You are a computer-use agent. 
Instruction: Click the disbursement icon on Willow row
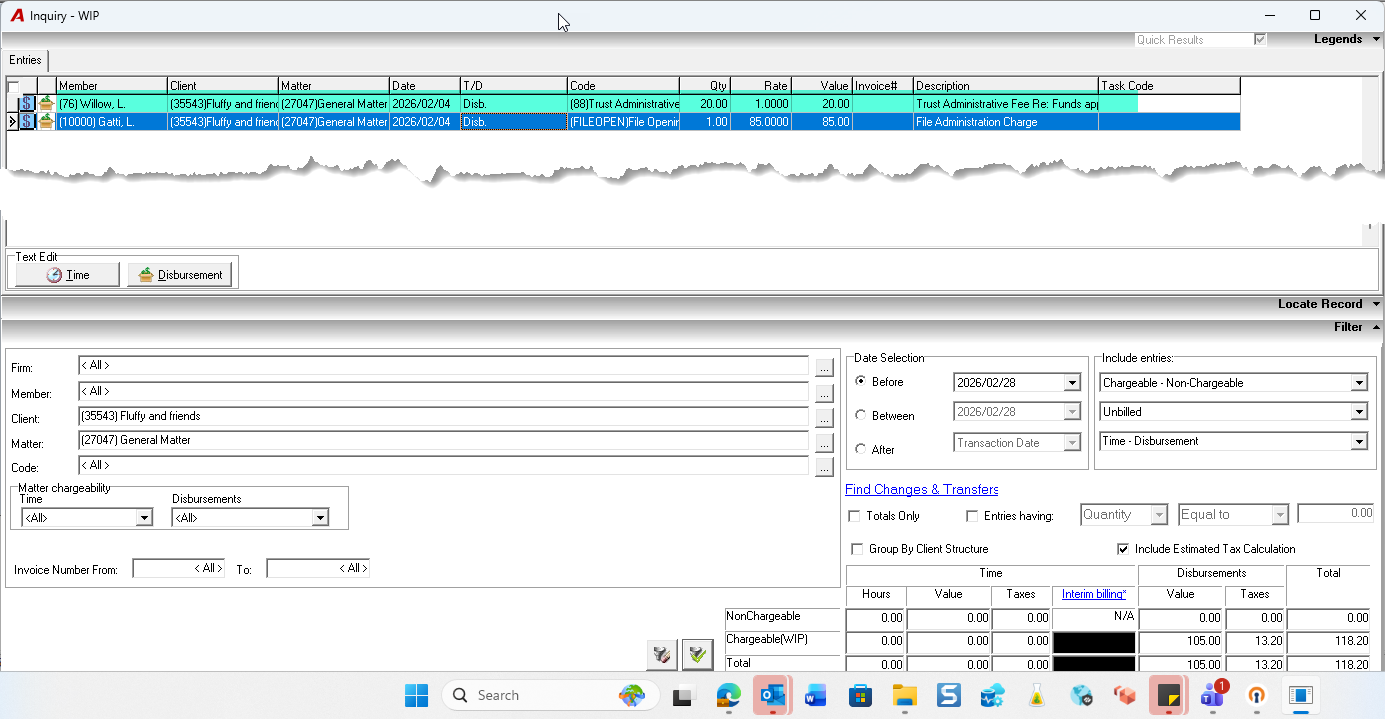[x=46, y=103]
